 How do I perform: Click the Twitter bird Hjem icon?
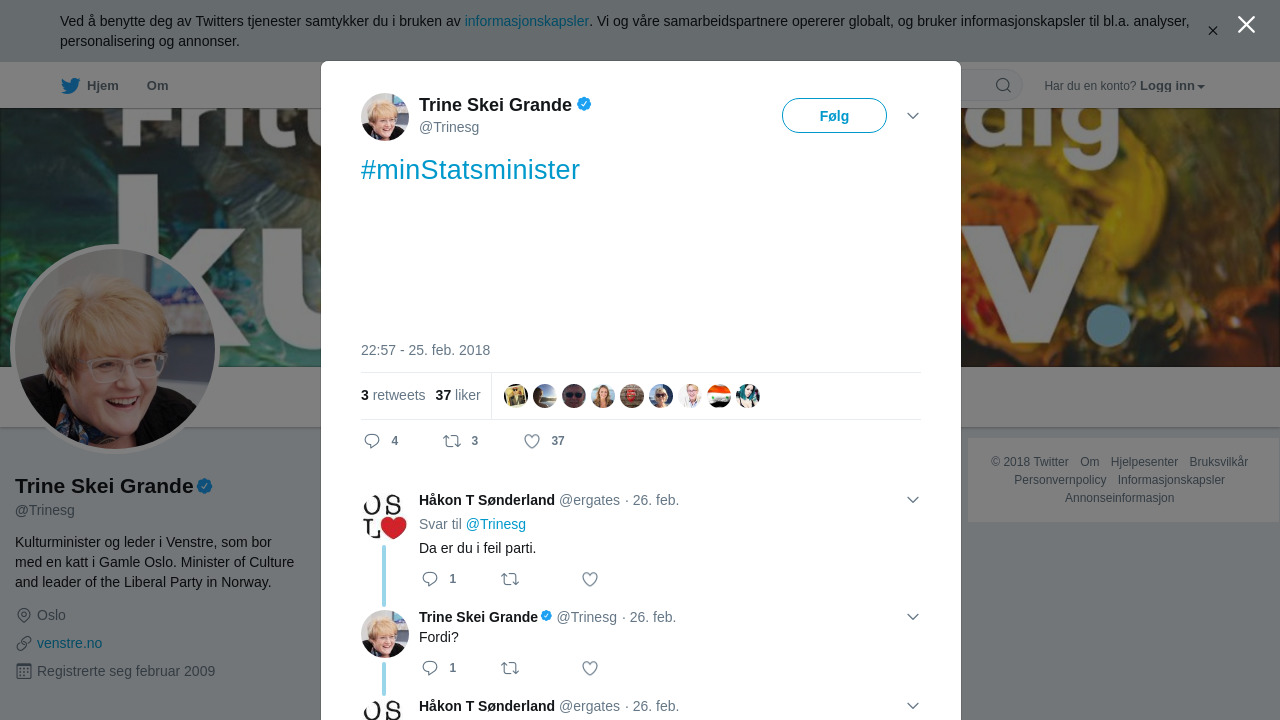pyautogui.click(x=71, y=86)
